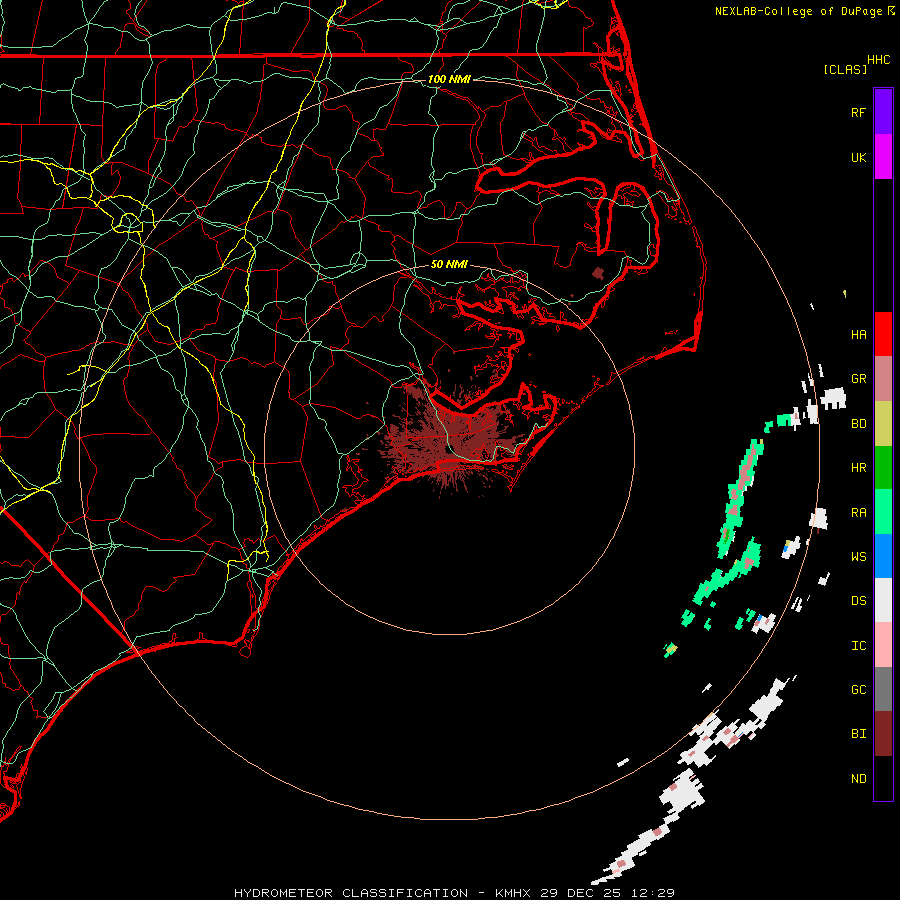
Task: Click the HR dark green legend swatch
Action: (x=883, y=467)
